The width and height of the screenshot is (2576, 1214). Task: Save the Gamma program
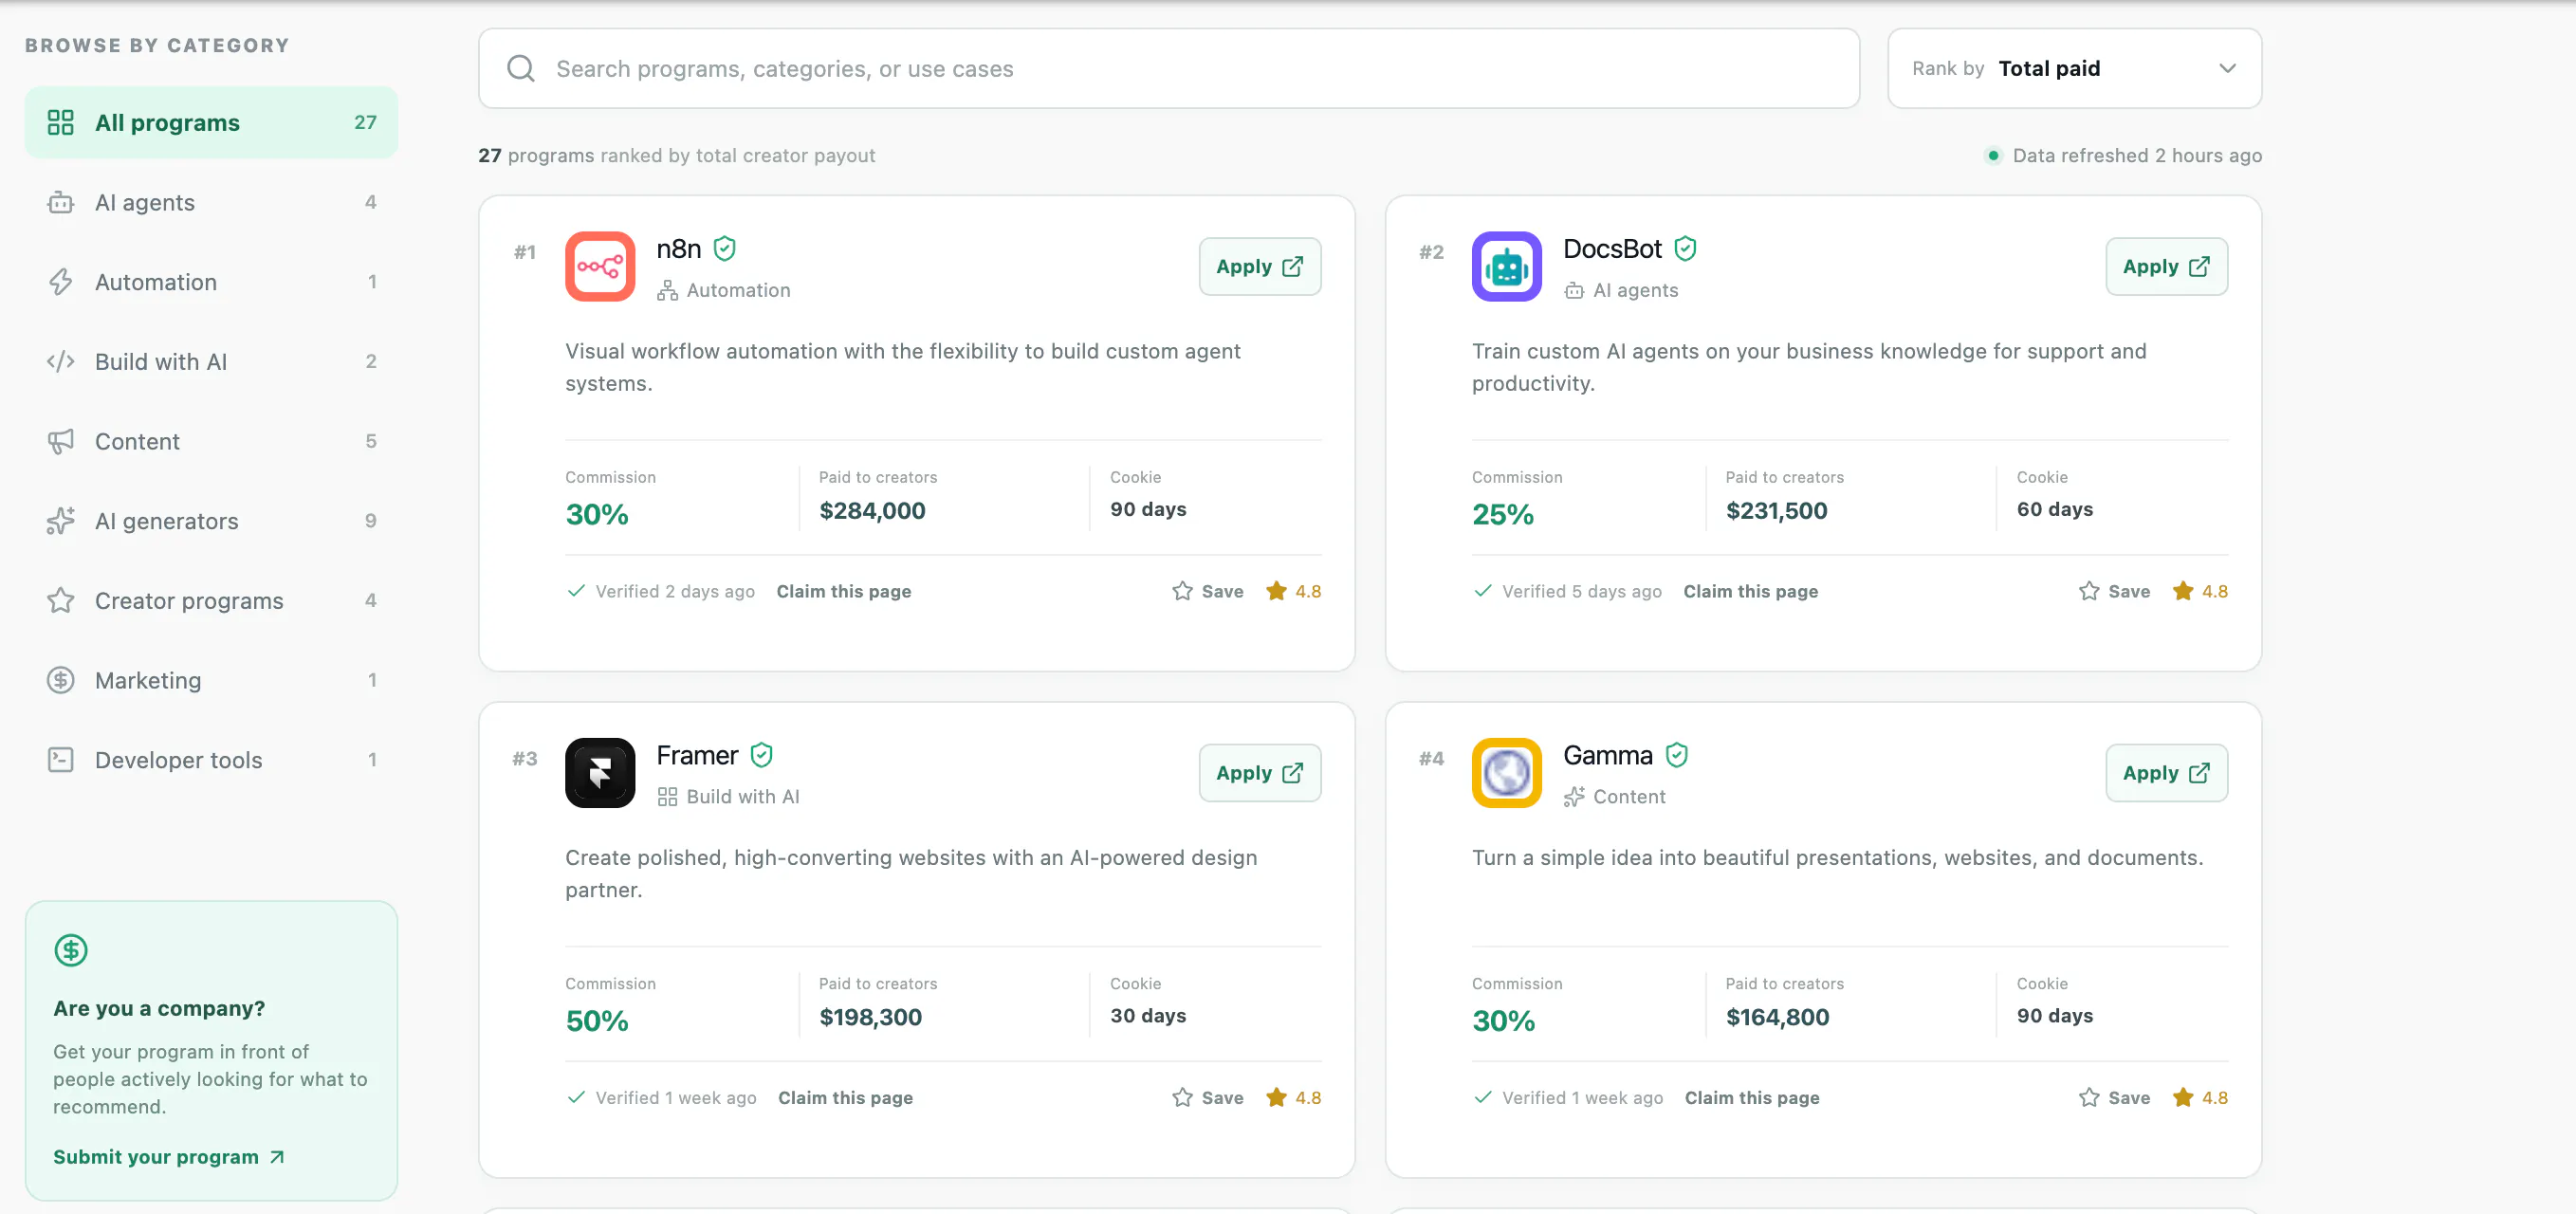(x=2114, y=1097)
